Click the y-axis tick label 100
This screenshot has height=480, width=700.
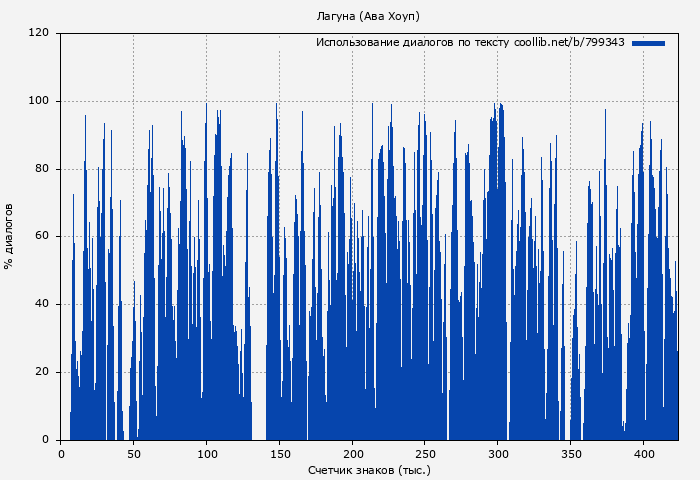tap(39, 101)
